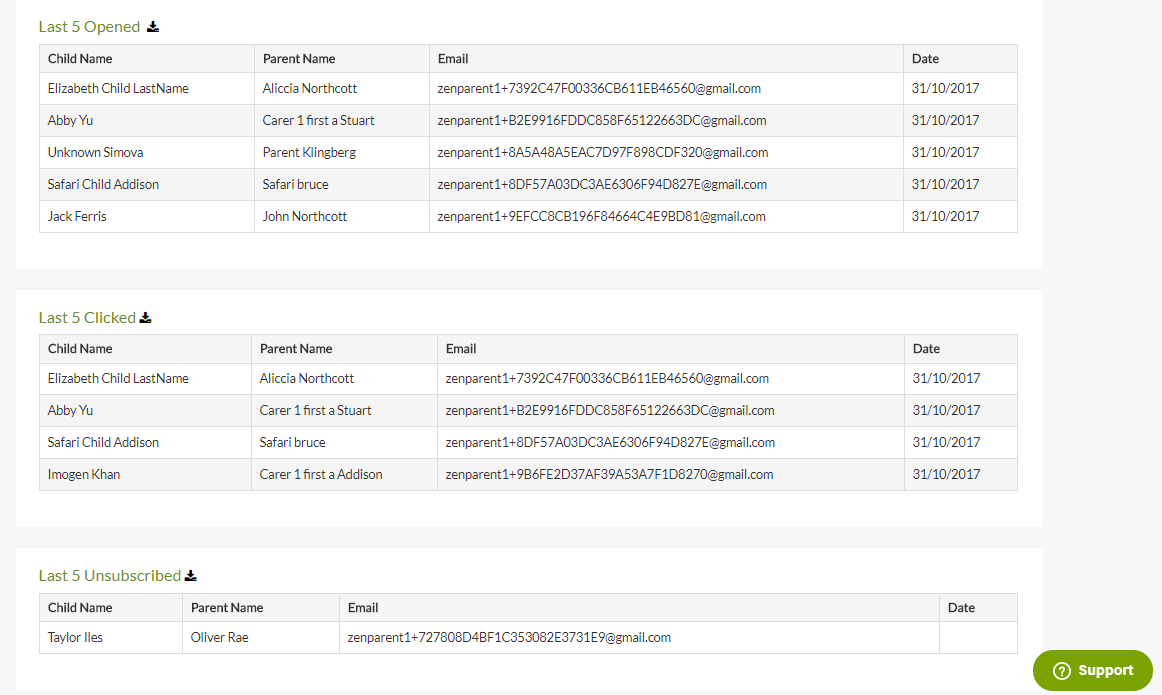The image size is (1162, 695).
Task: Click Aliccia Northcott in Last 5 Clicked
Action: pos(307,378)
